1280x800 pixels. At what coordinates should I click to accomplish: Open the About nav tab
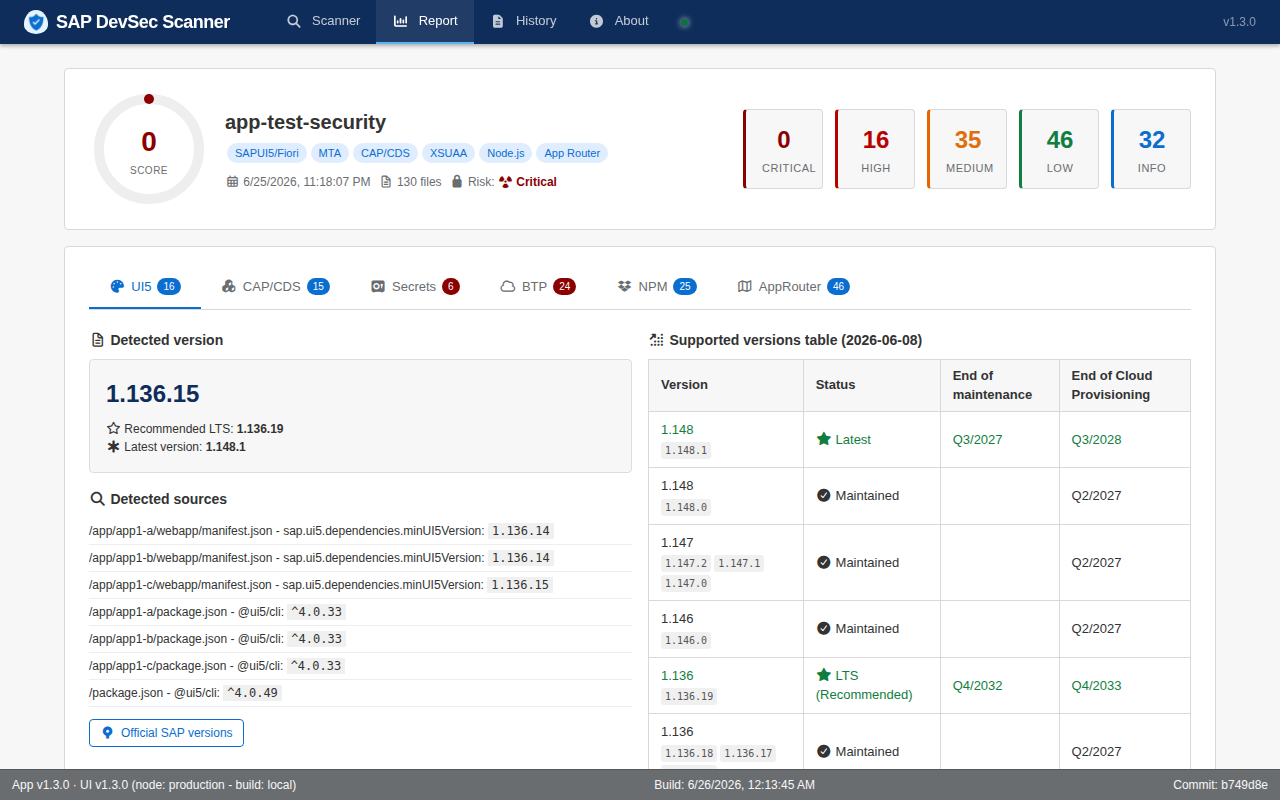click(x=619, y=21)
